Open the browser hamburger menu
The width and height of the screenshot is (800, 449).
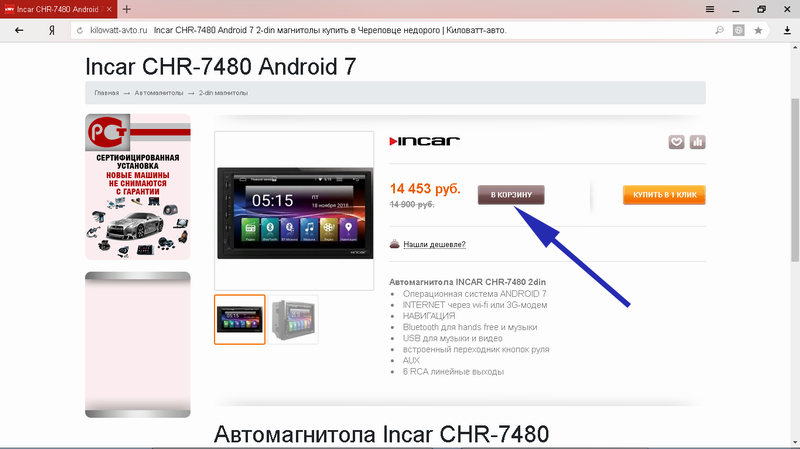click(710, 9)
